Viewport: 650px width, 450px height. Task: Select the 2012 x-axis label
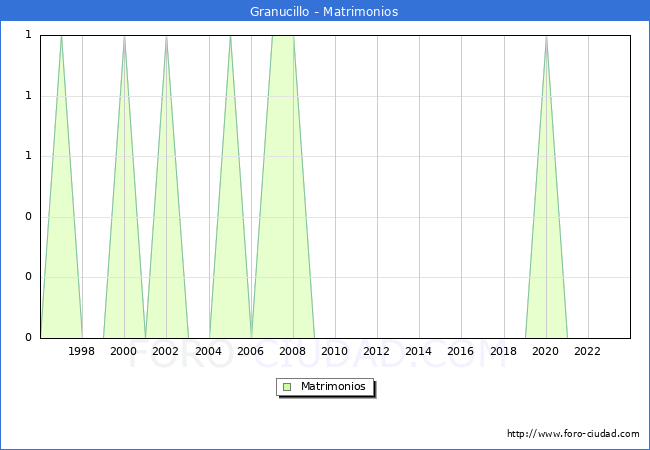(x=376, y=351)
